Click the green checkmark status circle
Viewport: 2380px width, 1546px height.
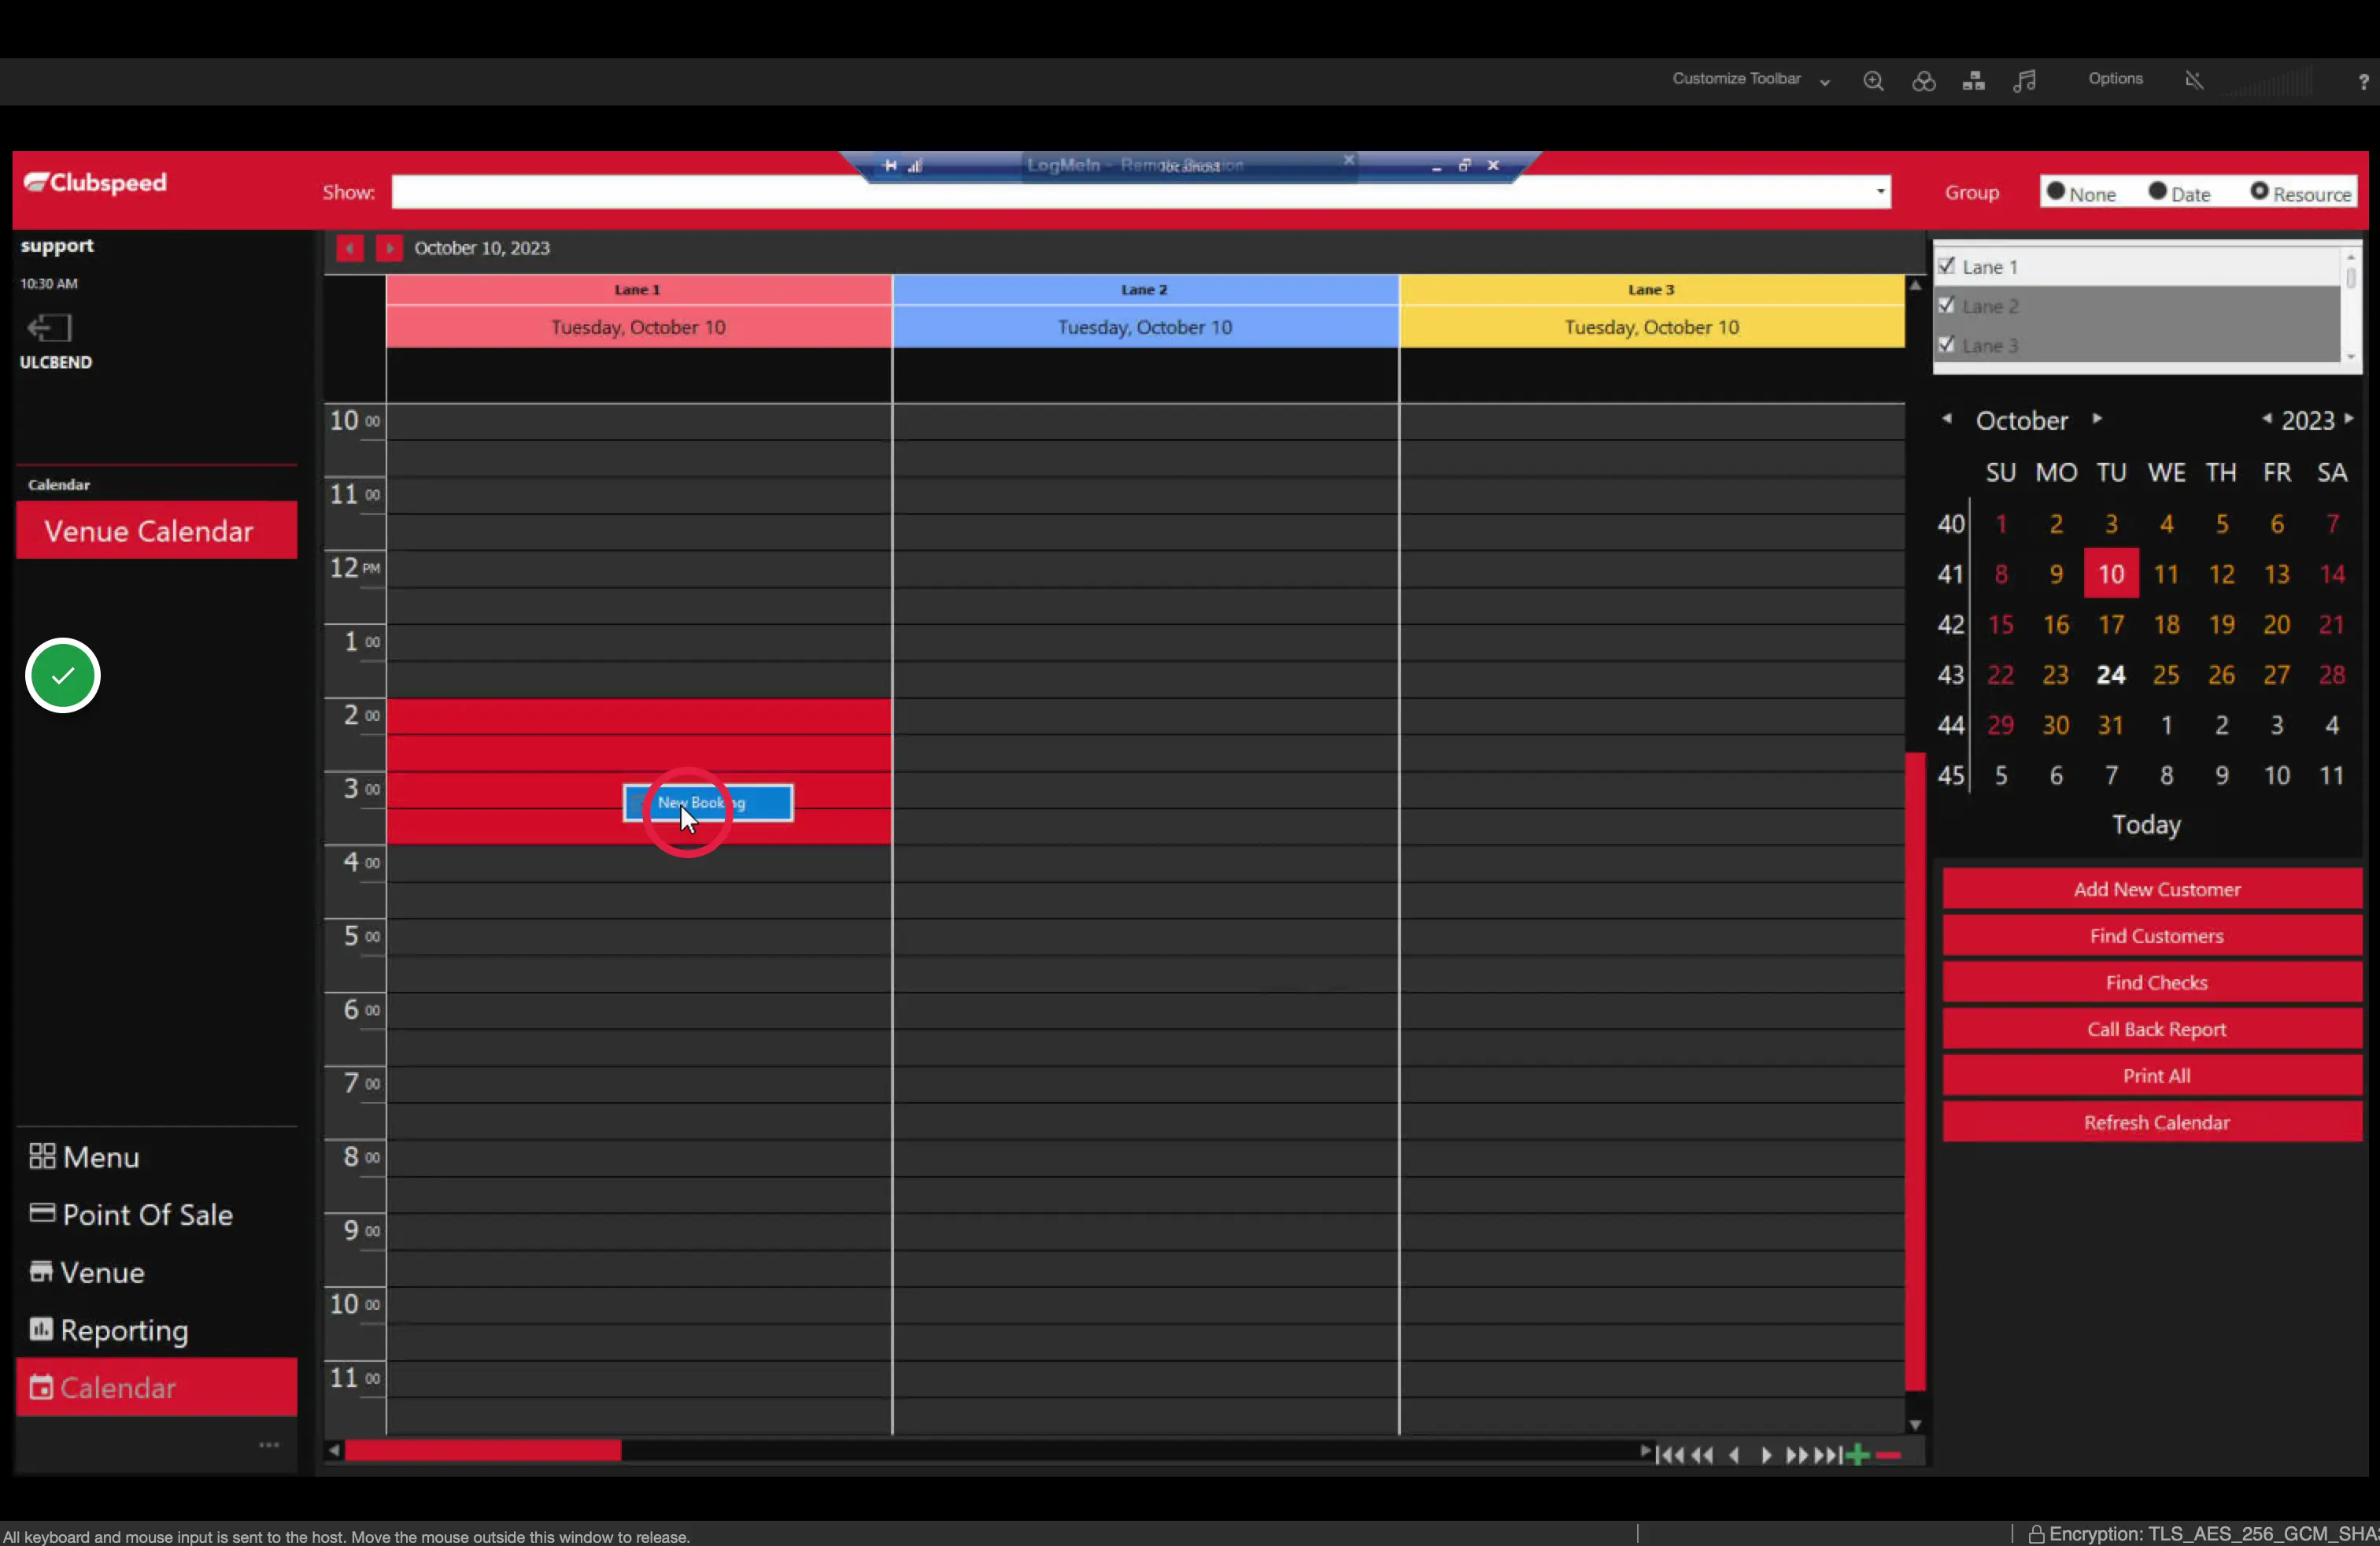(63, 676)
